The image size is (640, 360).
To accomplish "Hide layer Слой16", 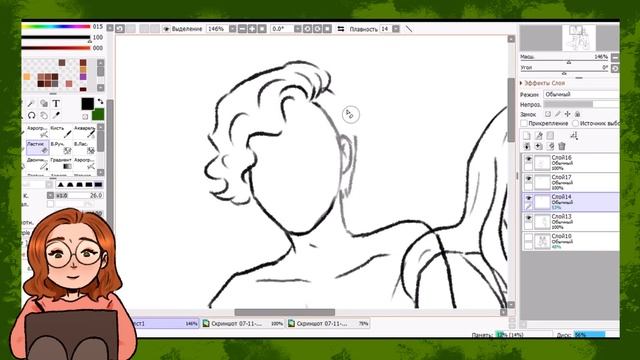I will (529, 158).
